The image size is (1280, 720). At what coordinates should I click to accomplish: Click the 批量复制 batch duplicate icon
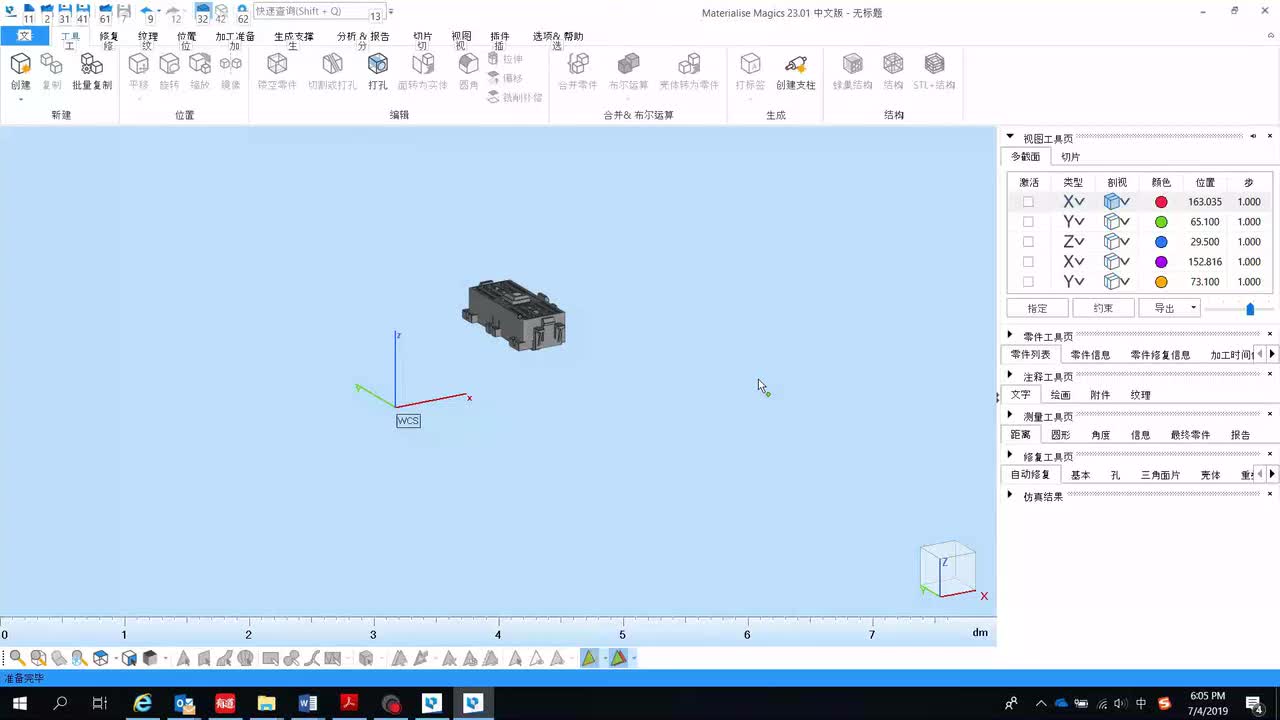pos(91,65)
